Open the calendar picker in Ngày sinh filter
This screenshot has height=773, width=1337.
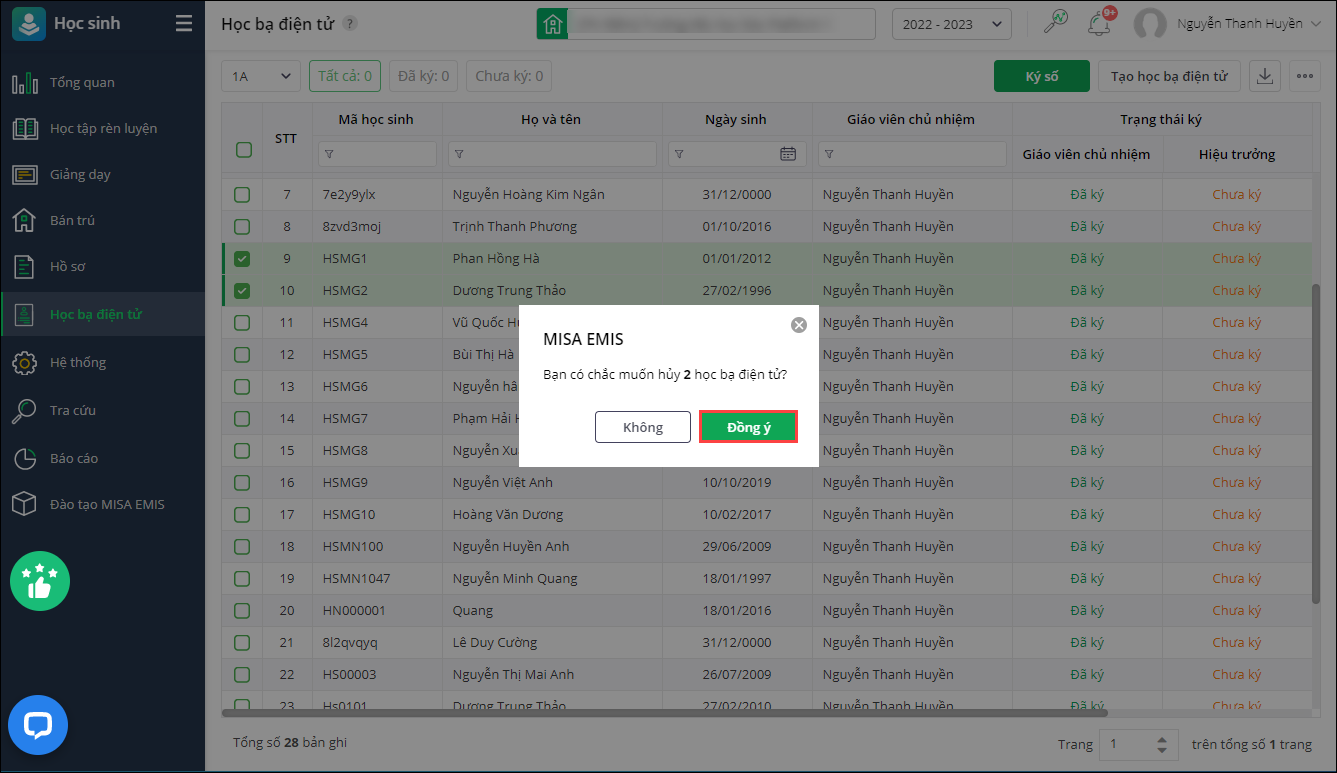788,154
